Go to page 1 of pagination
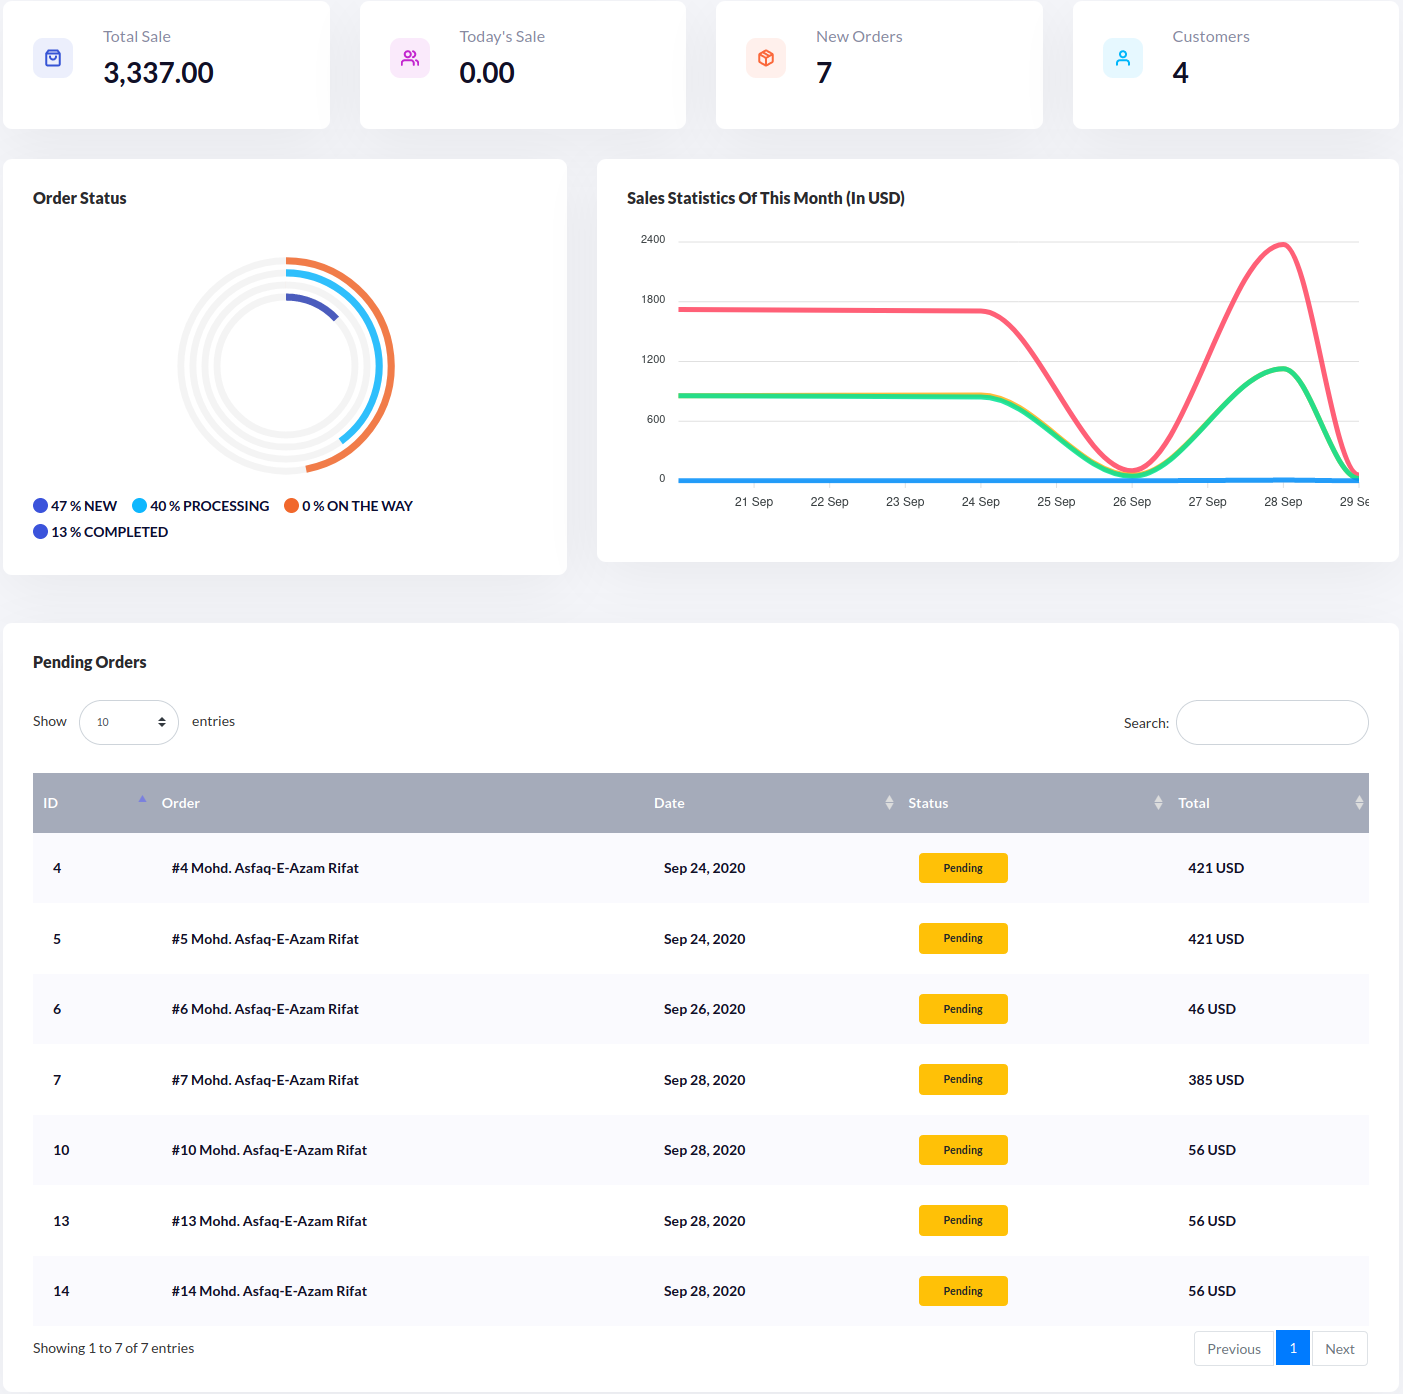Image resolution: width=1403 pixels, height=1394 pixels. tap(1292, 1348)
